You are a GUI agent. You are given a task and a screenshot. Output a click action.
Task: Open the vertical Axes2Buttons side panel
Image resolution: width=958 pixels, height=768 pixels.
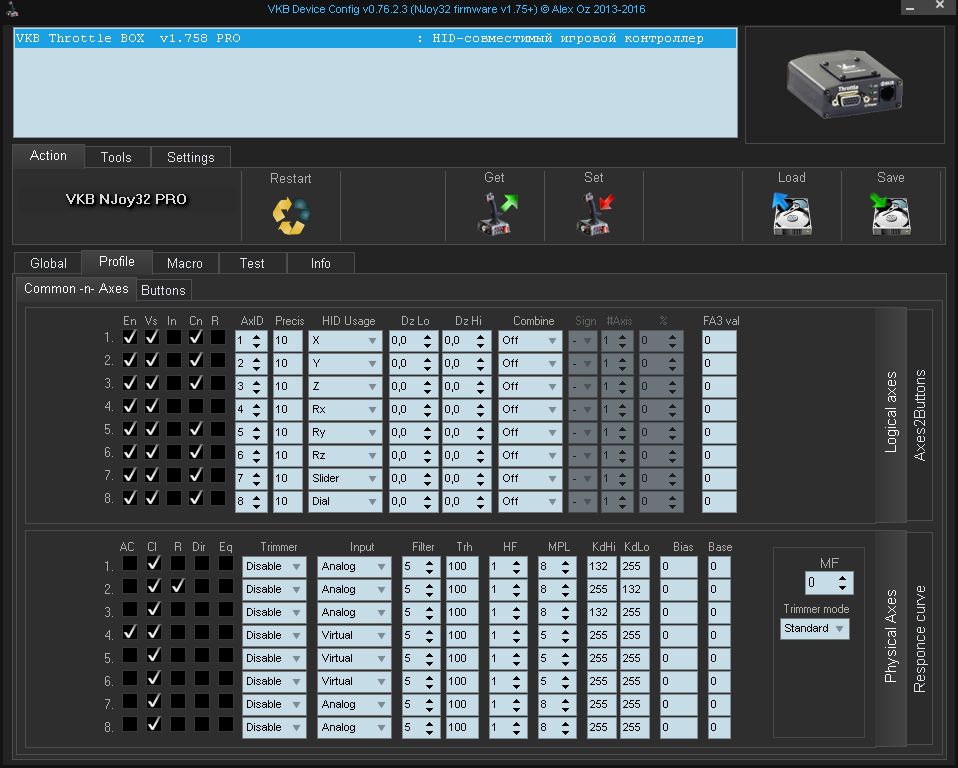tap(920, 415)
